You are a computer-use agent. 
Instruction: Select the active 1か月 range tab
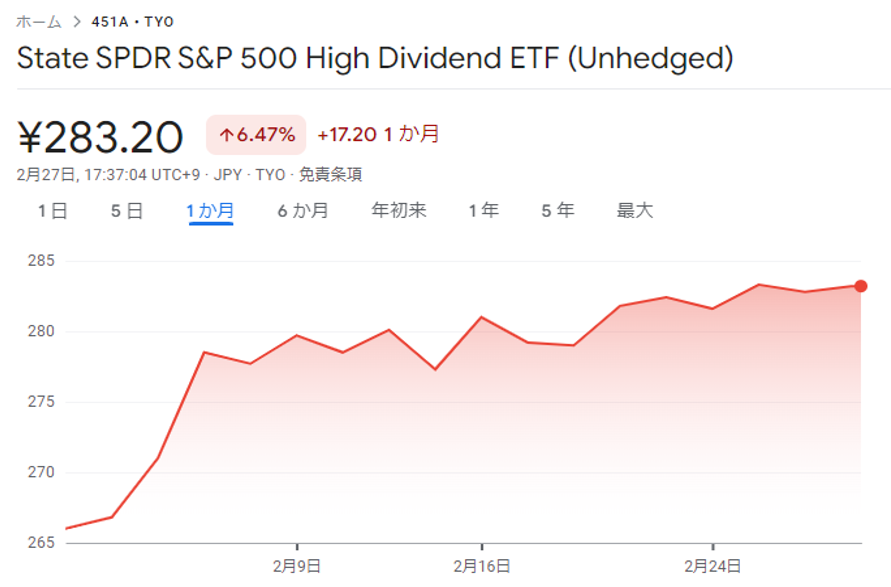click(x=210, y=211)
